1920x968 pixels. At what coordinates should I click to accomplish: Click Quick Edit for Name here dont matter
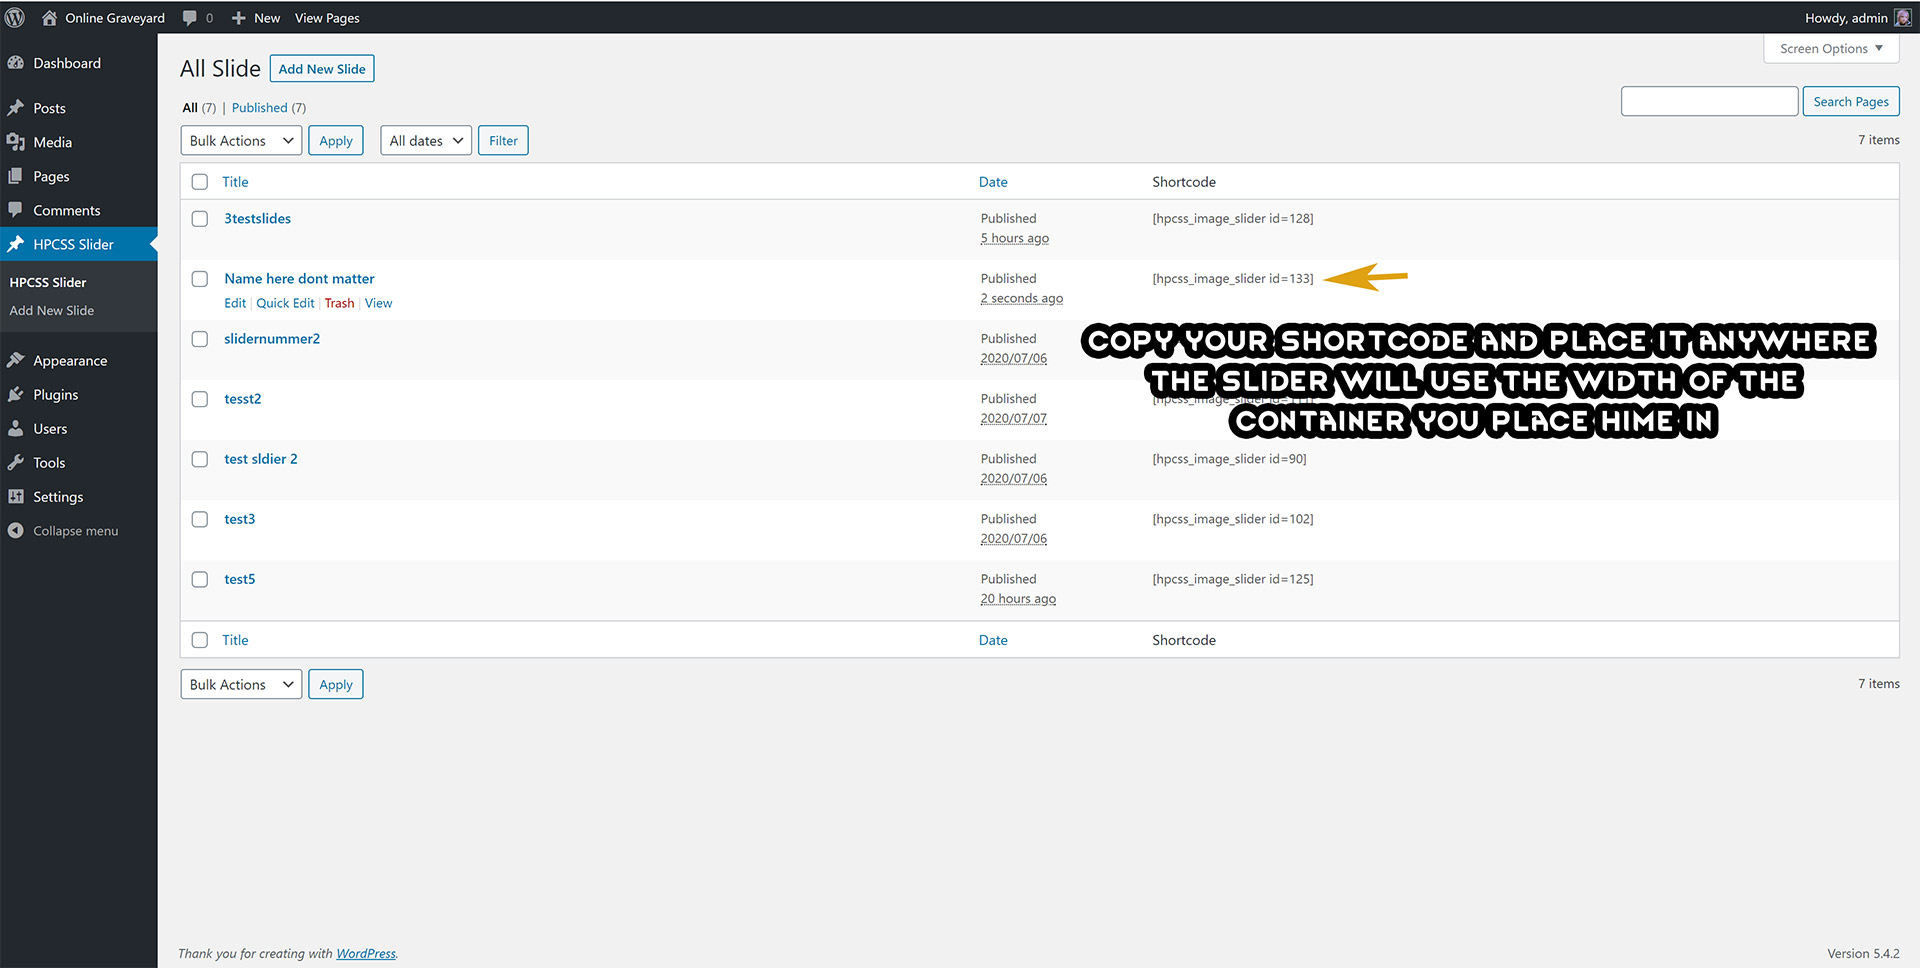[285, 303]
